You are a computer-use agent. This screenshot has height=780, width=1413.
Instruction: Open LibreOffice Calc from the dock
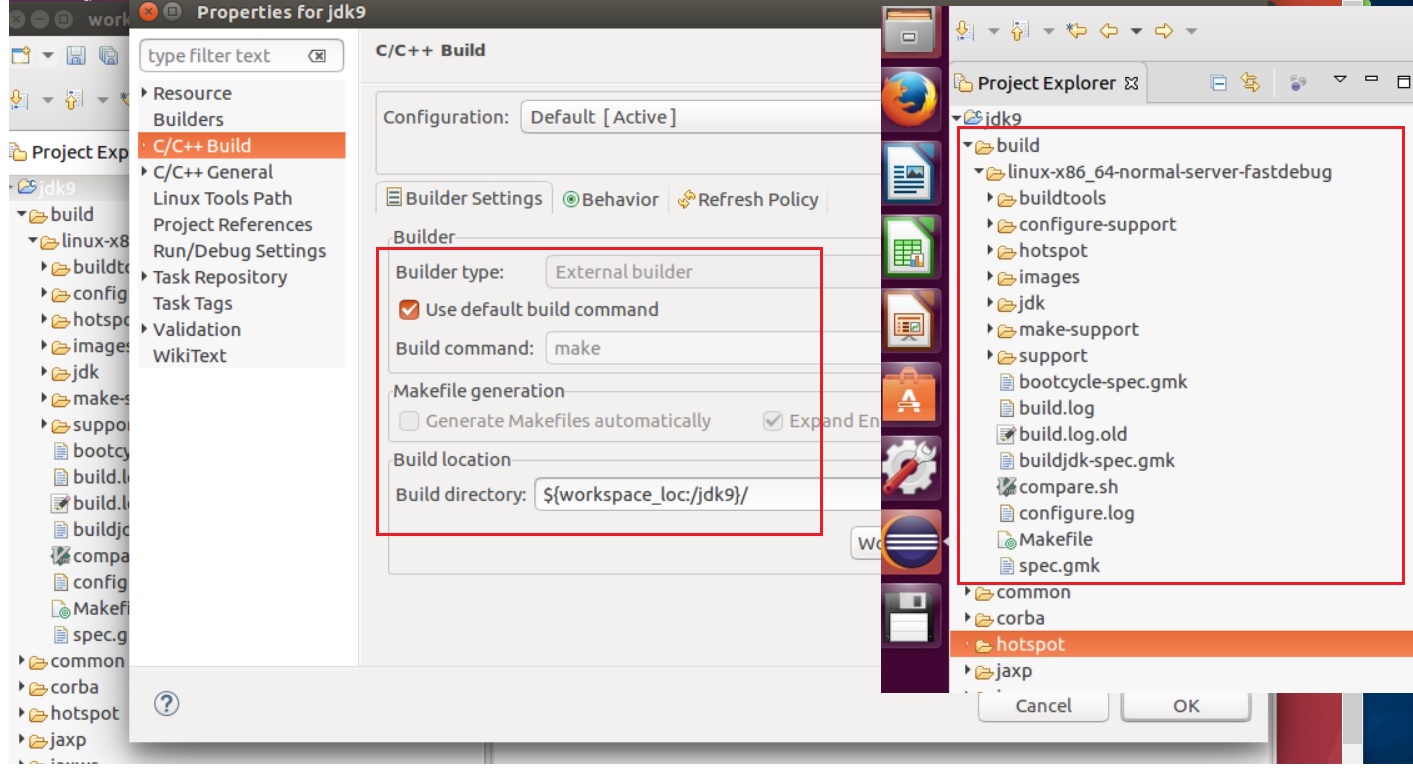910,248
